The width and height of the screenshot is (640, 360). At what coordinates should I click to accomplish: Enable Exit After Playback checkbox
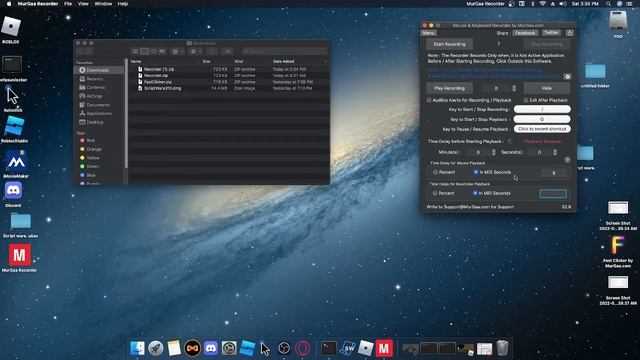click(526, 100)
